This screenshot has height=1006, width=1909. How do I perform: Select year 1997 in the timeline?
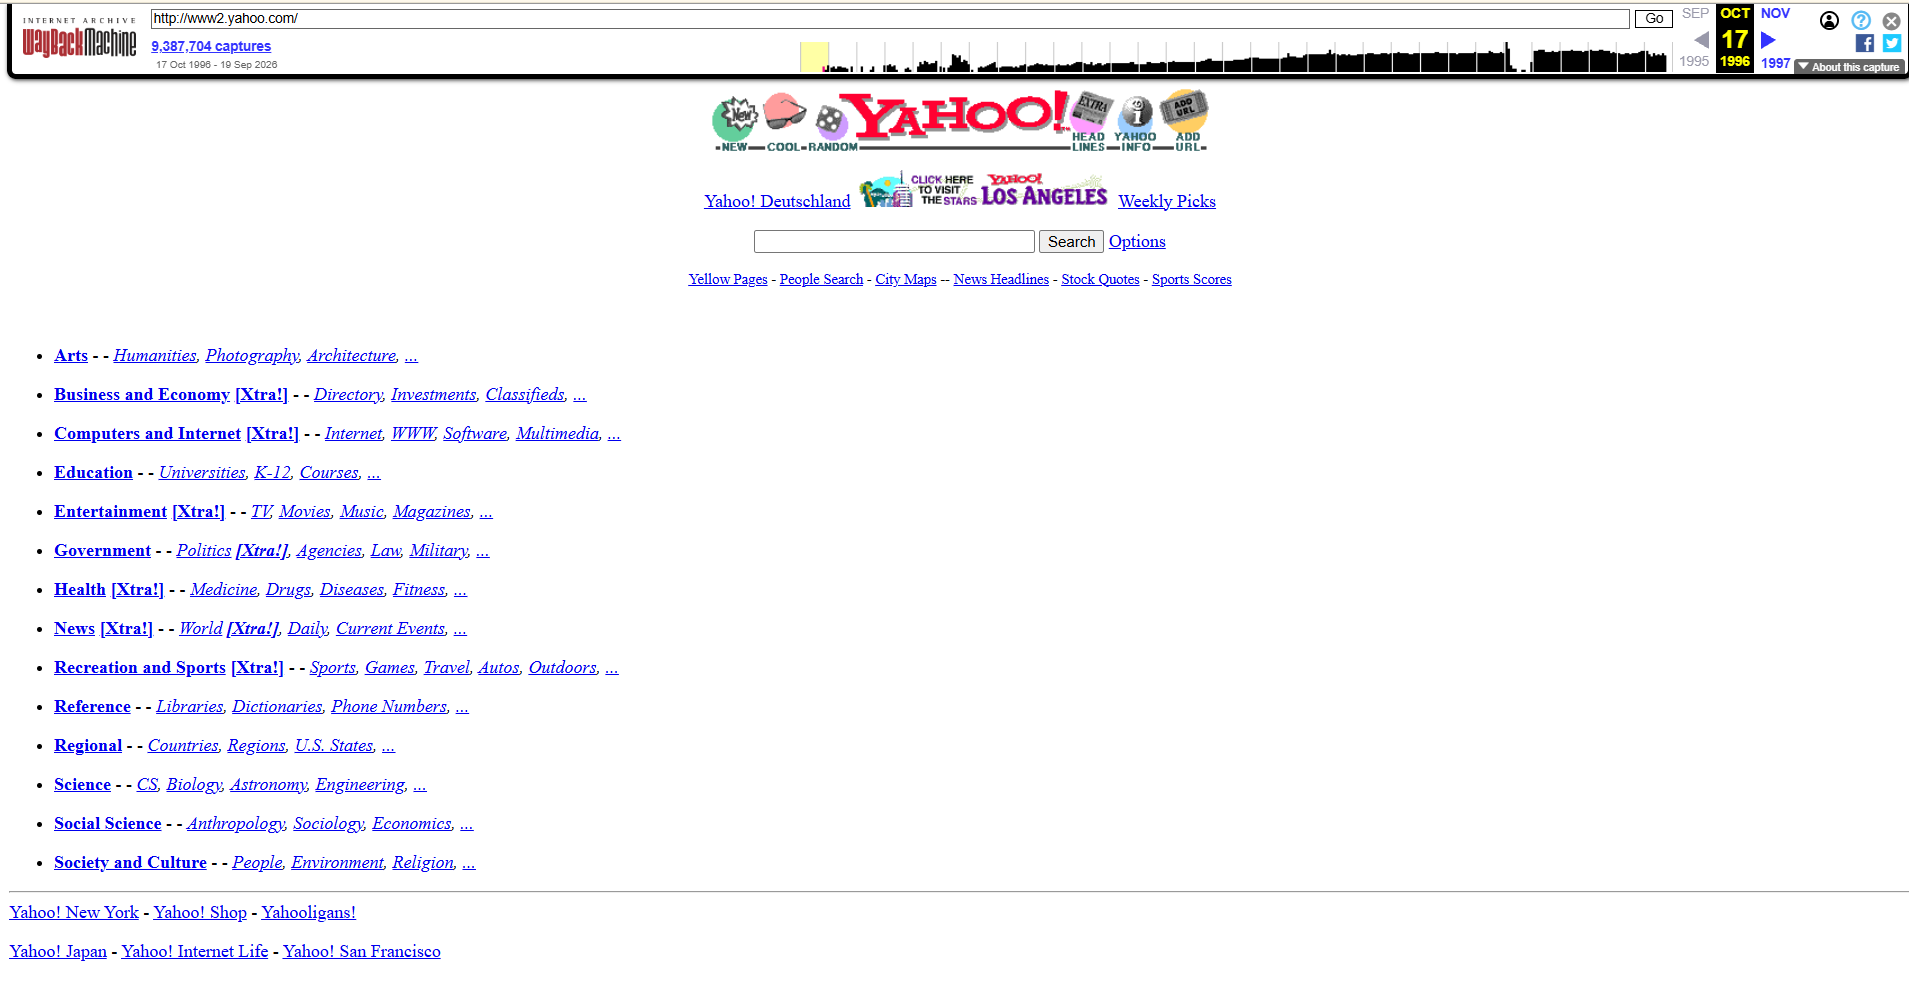[1775, 63]
